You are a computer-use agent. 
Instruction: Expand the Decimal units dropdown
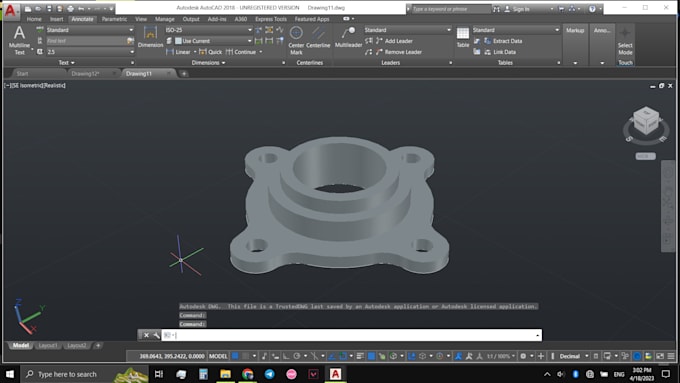(573, 356)
